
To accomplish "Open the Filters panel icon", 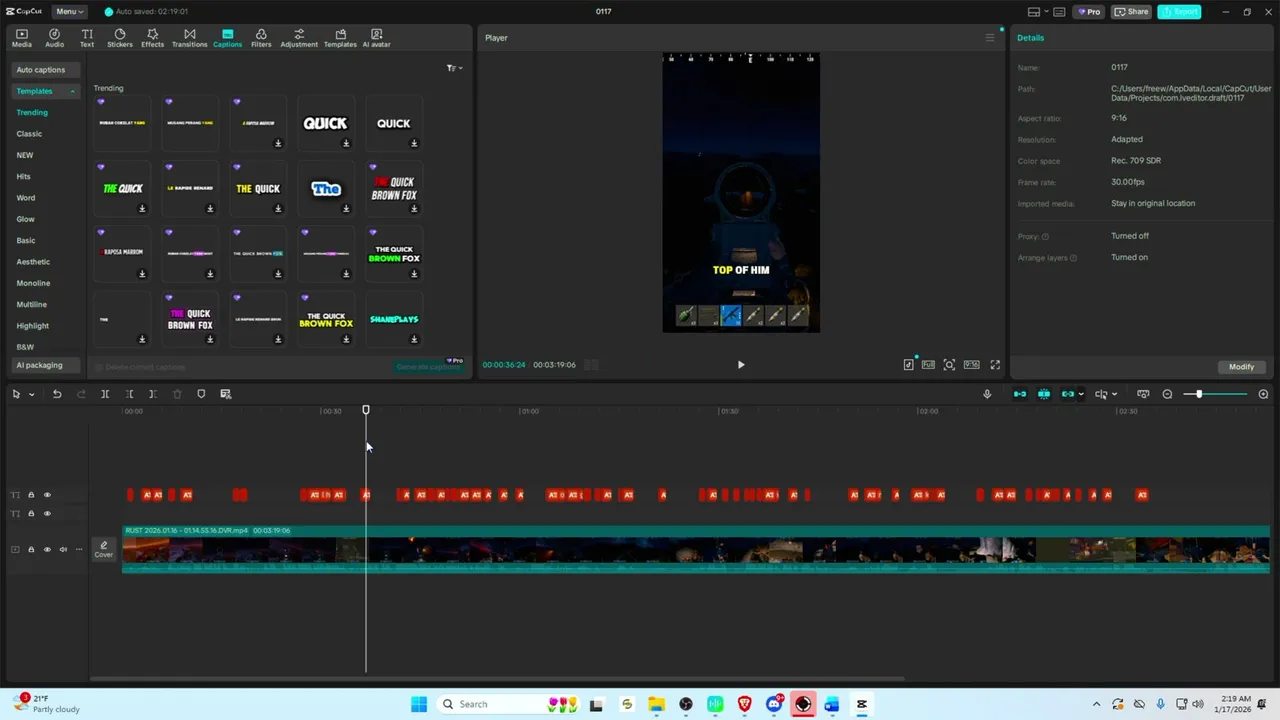I will click(x=261, y=38).
